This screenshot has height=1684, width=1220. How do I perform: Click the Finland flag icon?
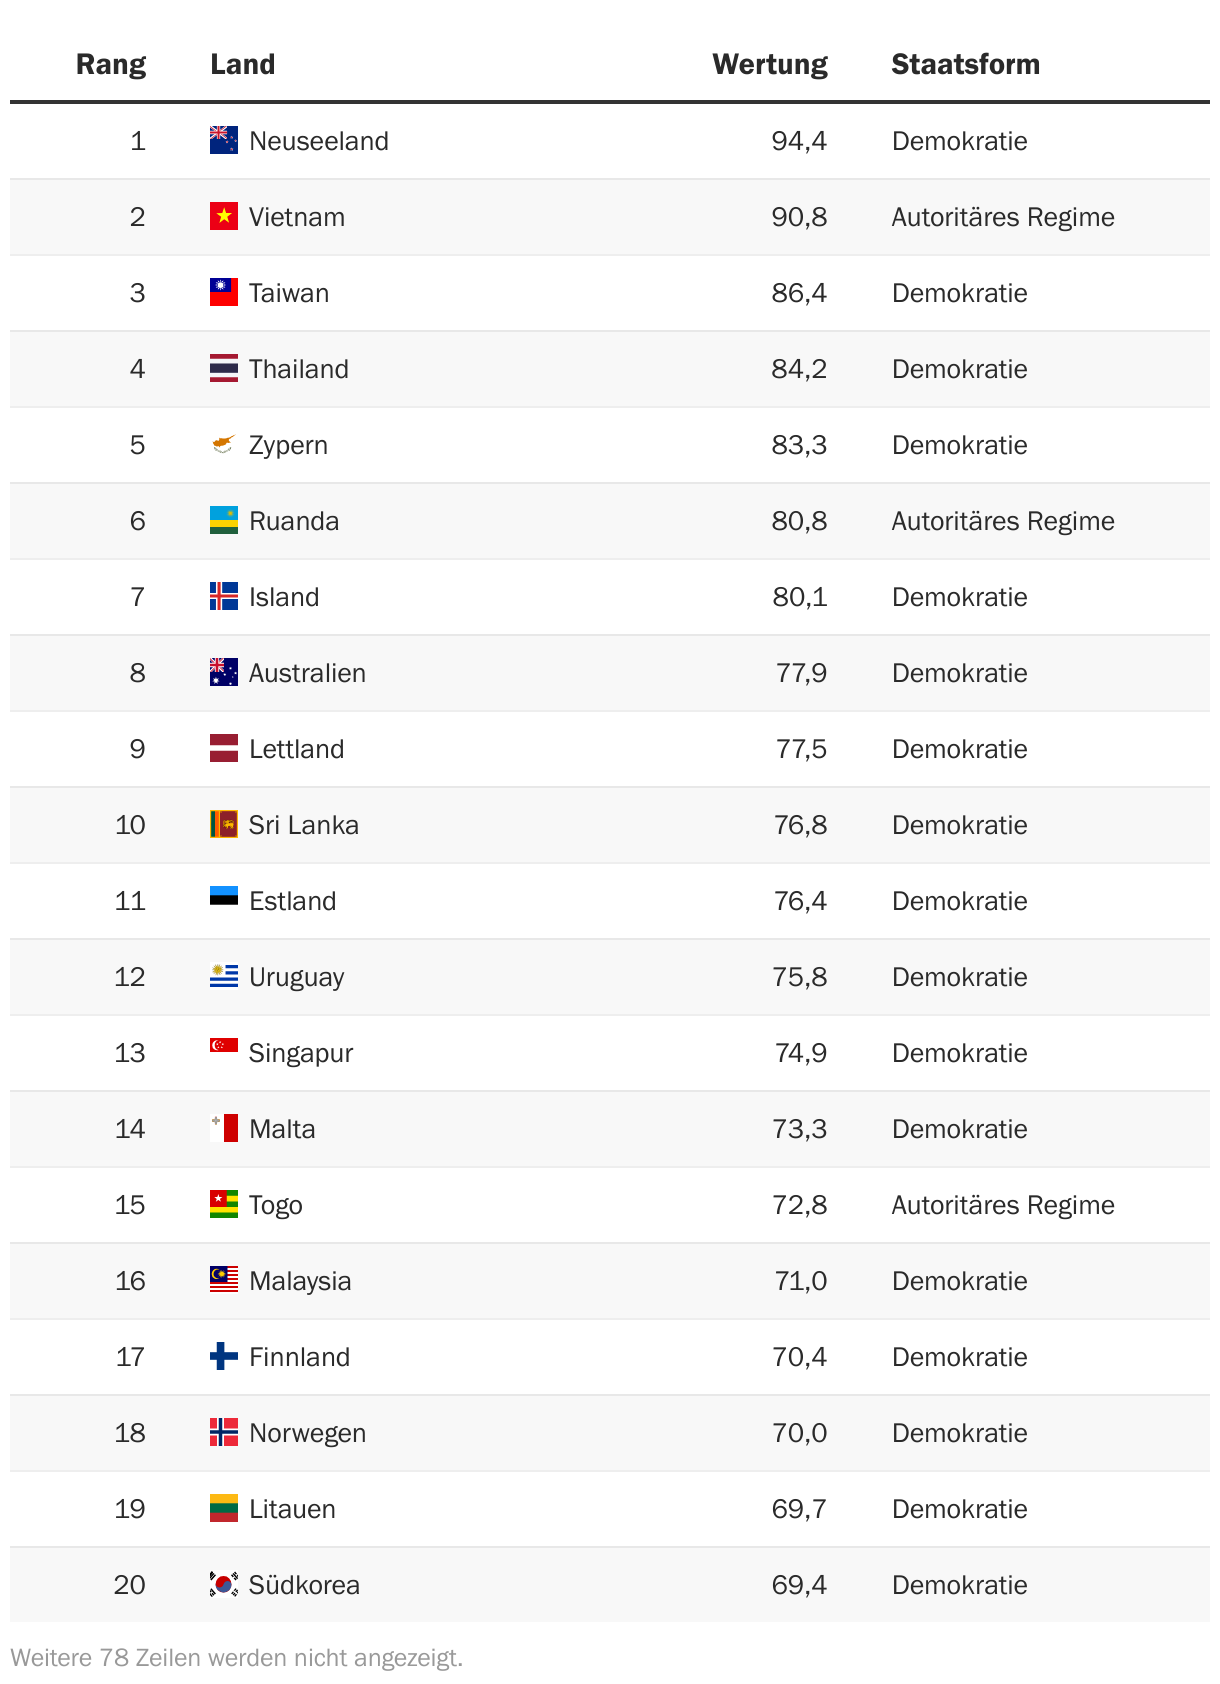click(x=224, y=1357)
